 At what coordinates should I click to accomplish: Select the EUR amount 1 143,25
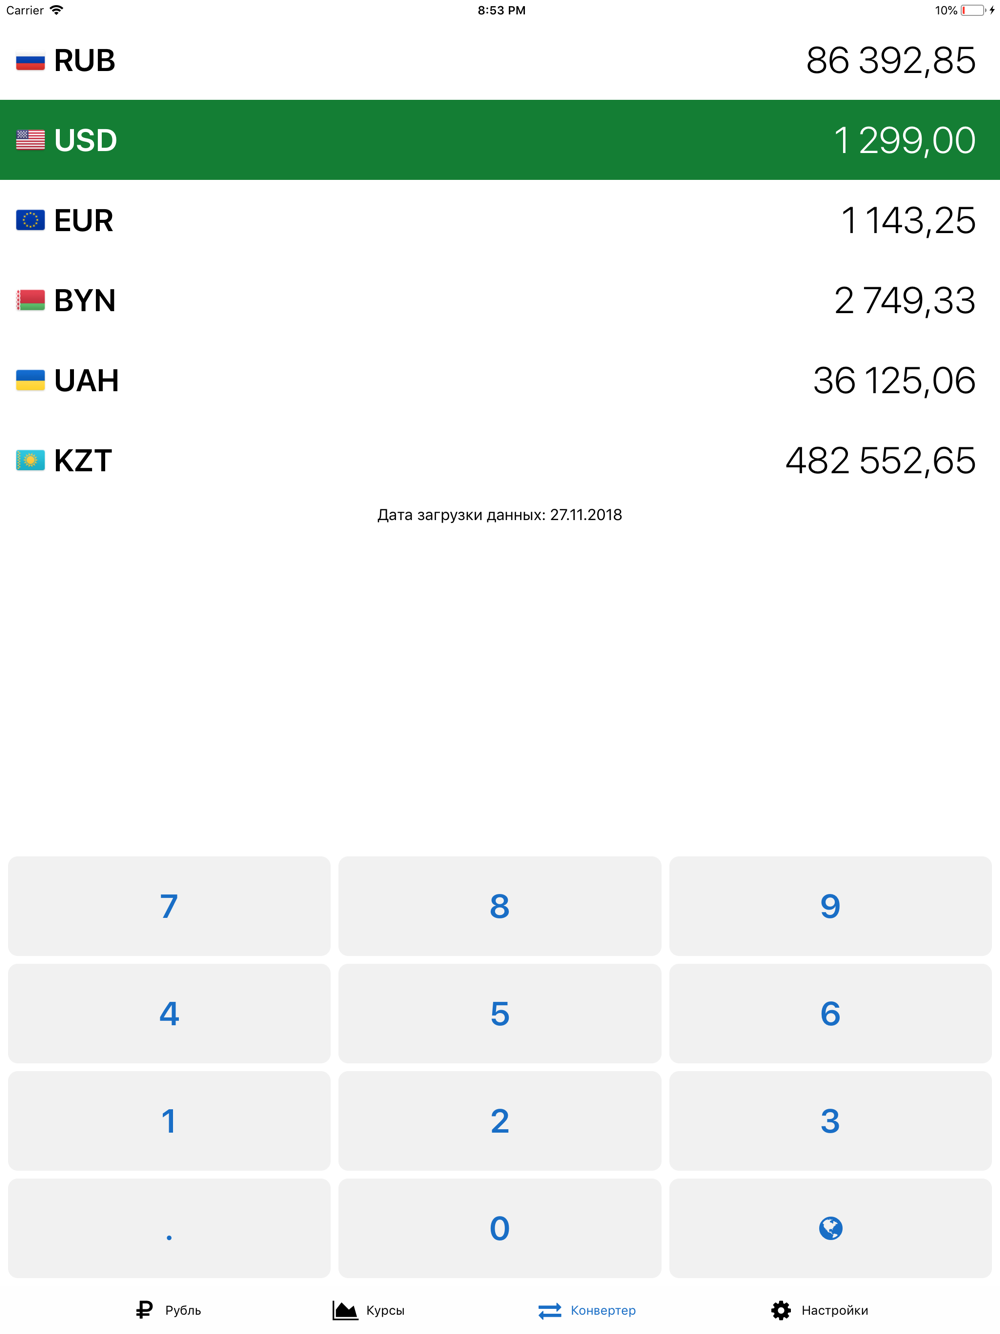[907, 220]
